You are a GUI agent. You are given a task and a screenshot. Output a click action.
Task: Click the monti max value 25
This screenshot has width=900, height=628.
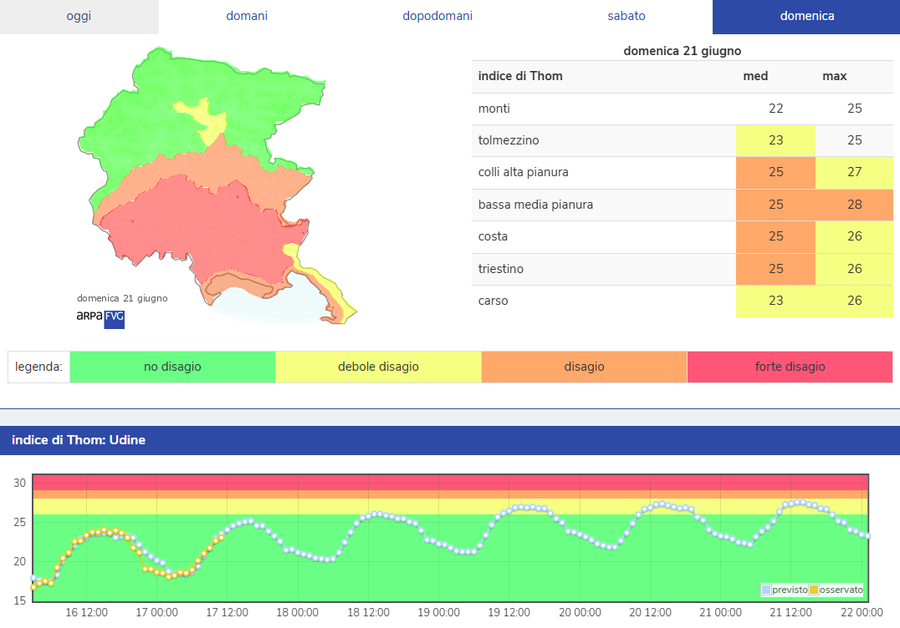point(854,108)
